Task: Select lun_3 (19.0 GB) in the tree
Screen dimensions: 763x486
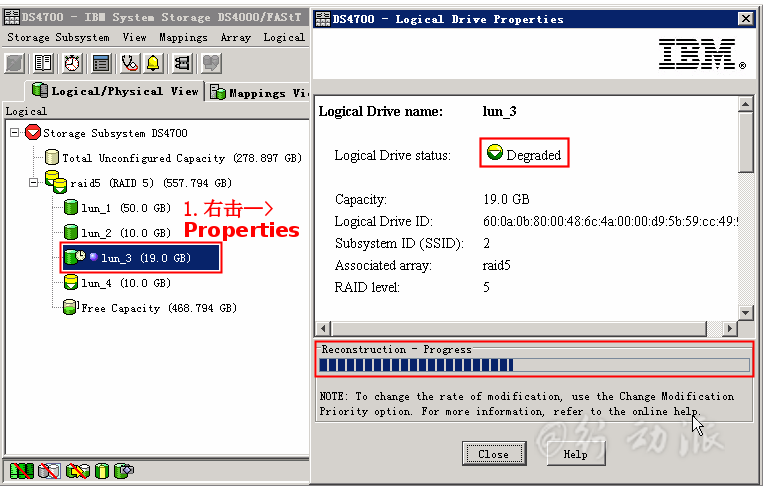Action: pos(145,258)
